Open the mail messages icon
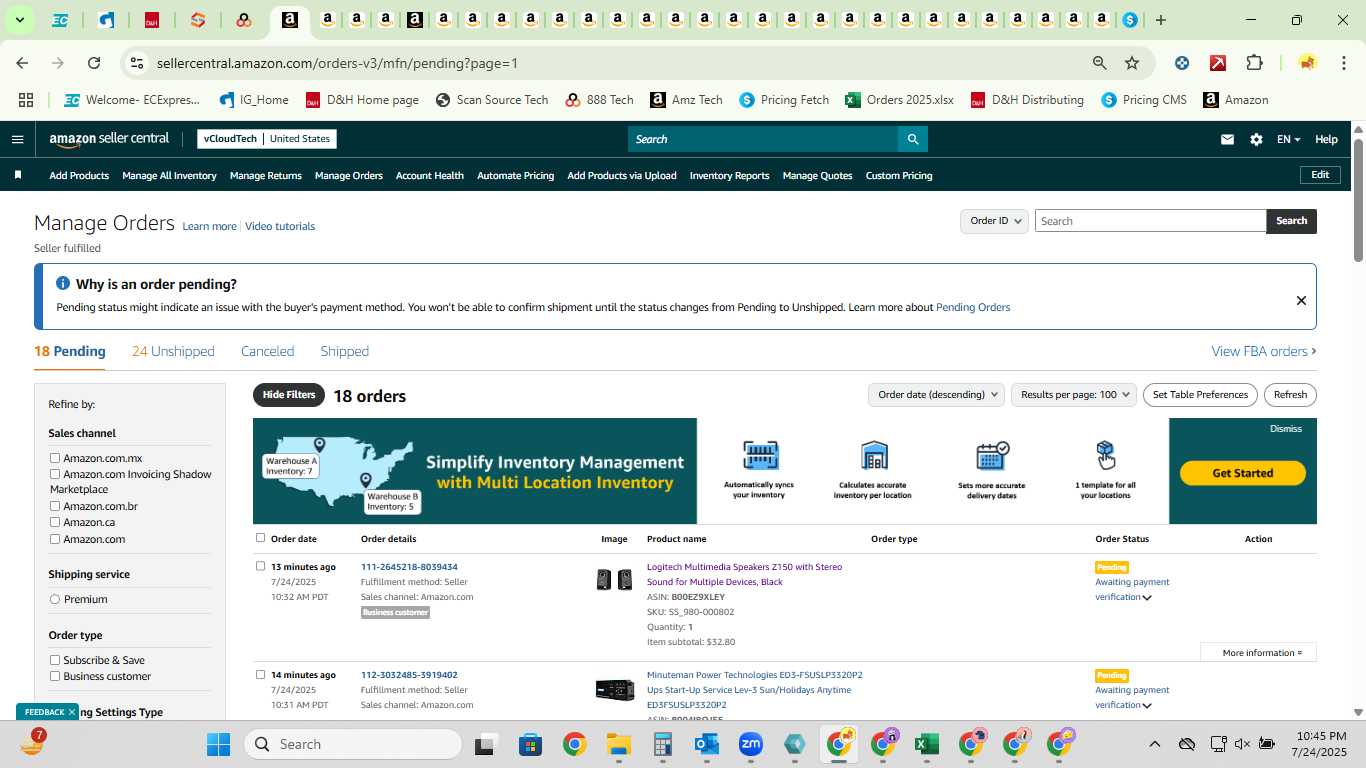1366x768 pixels. pos(1227,139)
